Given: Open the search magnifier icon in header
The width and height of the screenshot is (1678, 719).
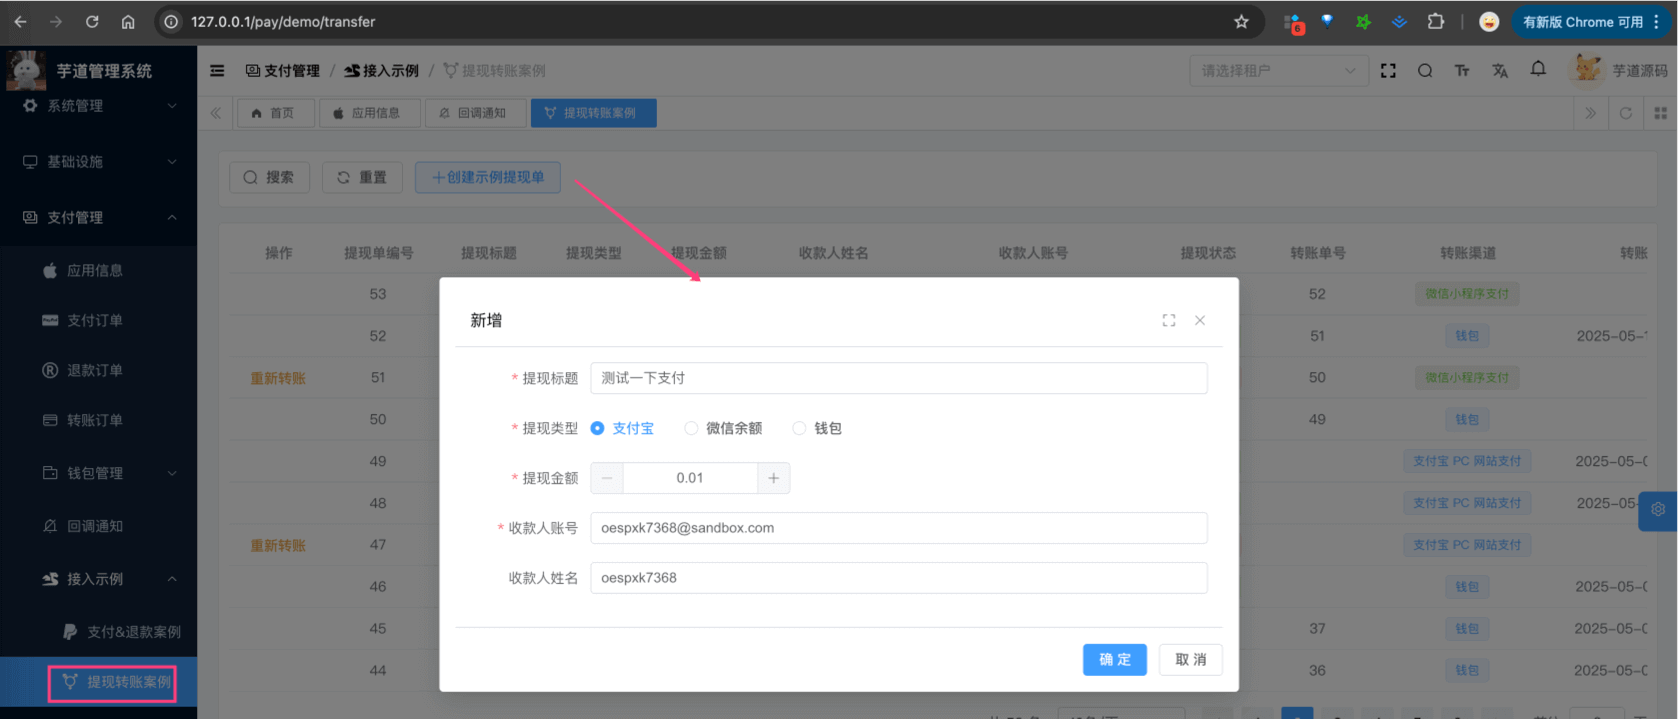Looking at the screenshot, I should tap(1425, 71).
